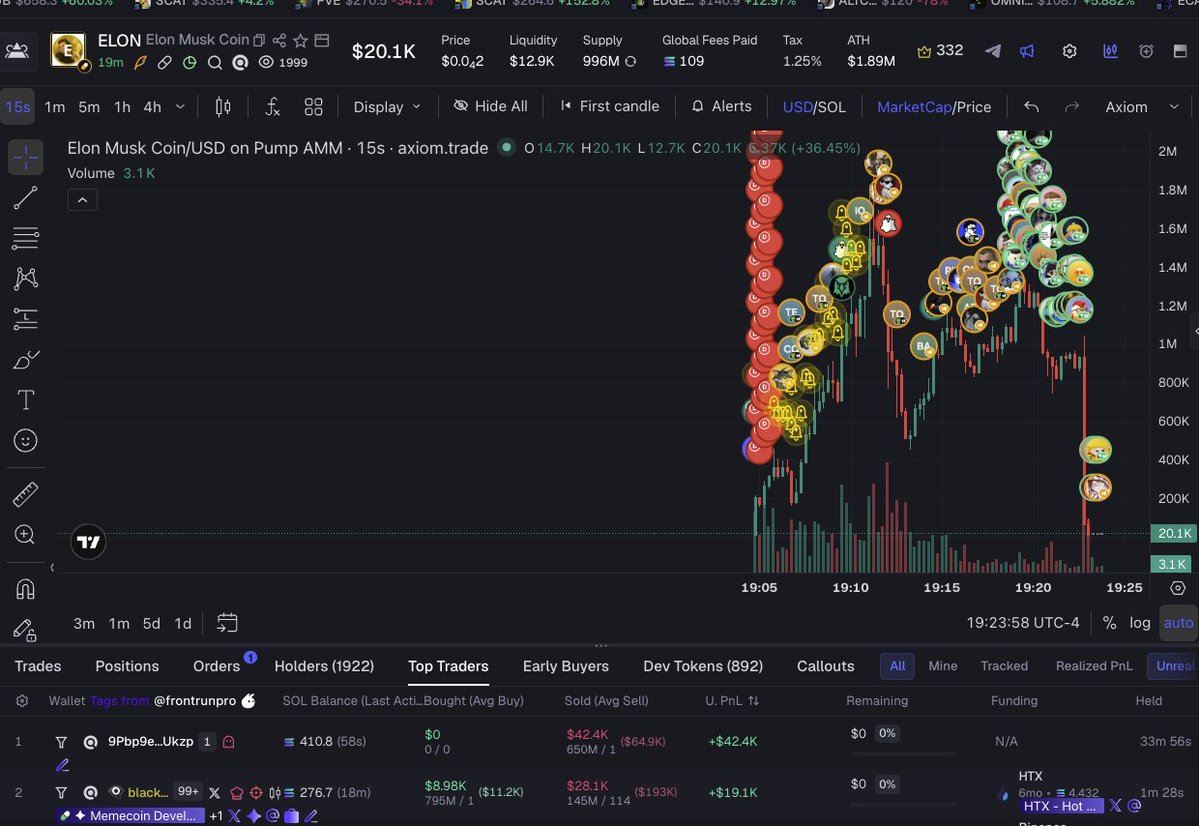This screenshot has height=826, width=1199.
Task: Open the emoji icons tool
Action: 25,441
